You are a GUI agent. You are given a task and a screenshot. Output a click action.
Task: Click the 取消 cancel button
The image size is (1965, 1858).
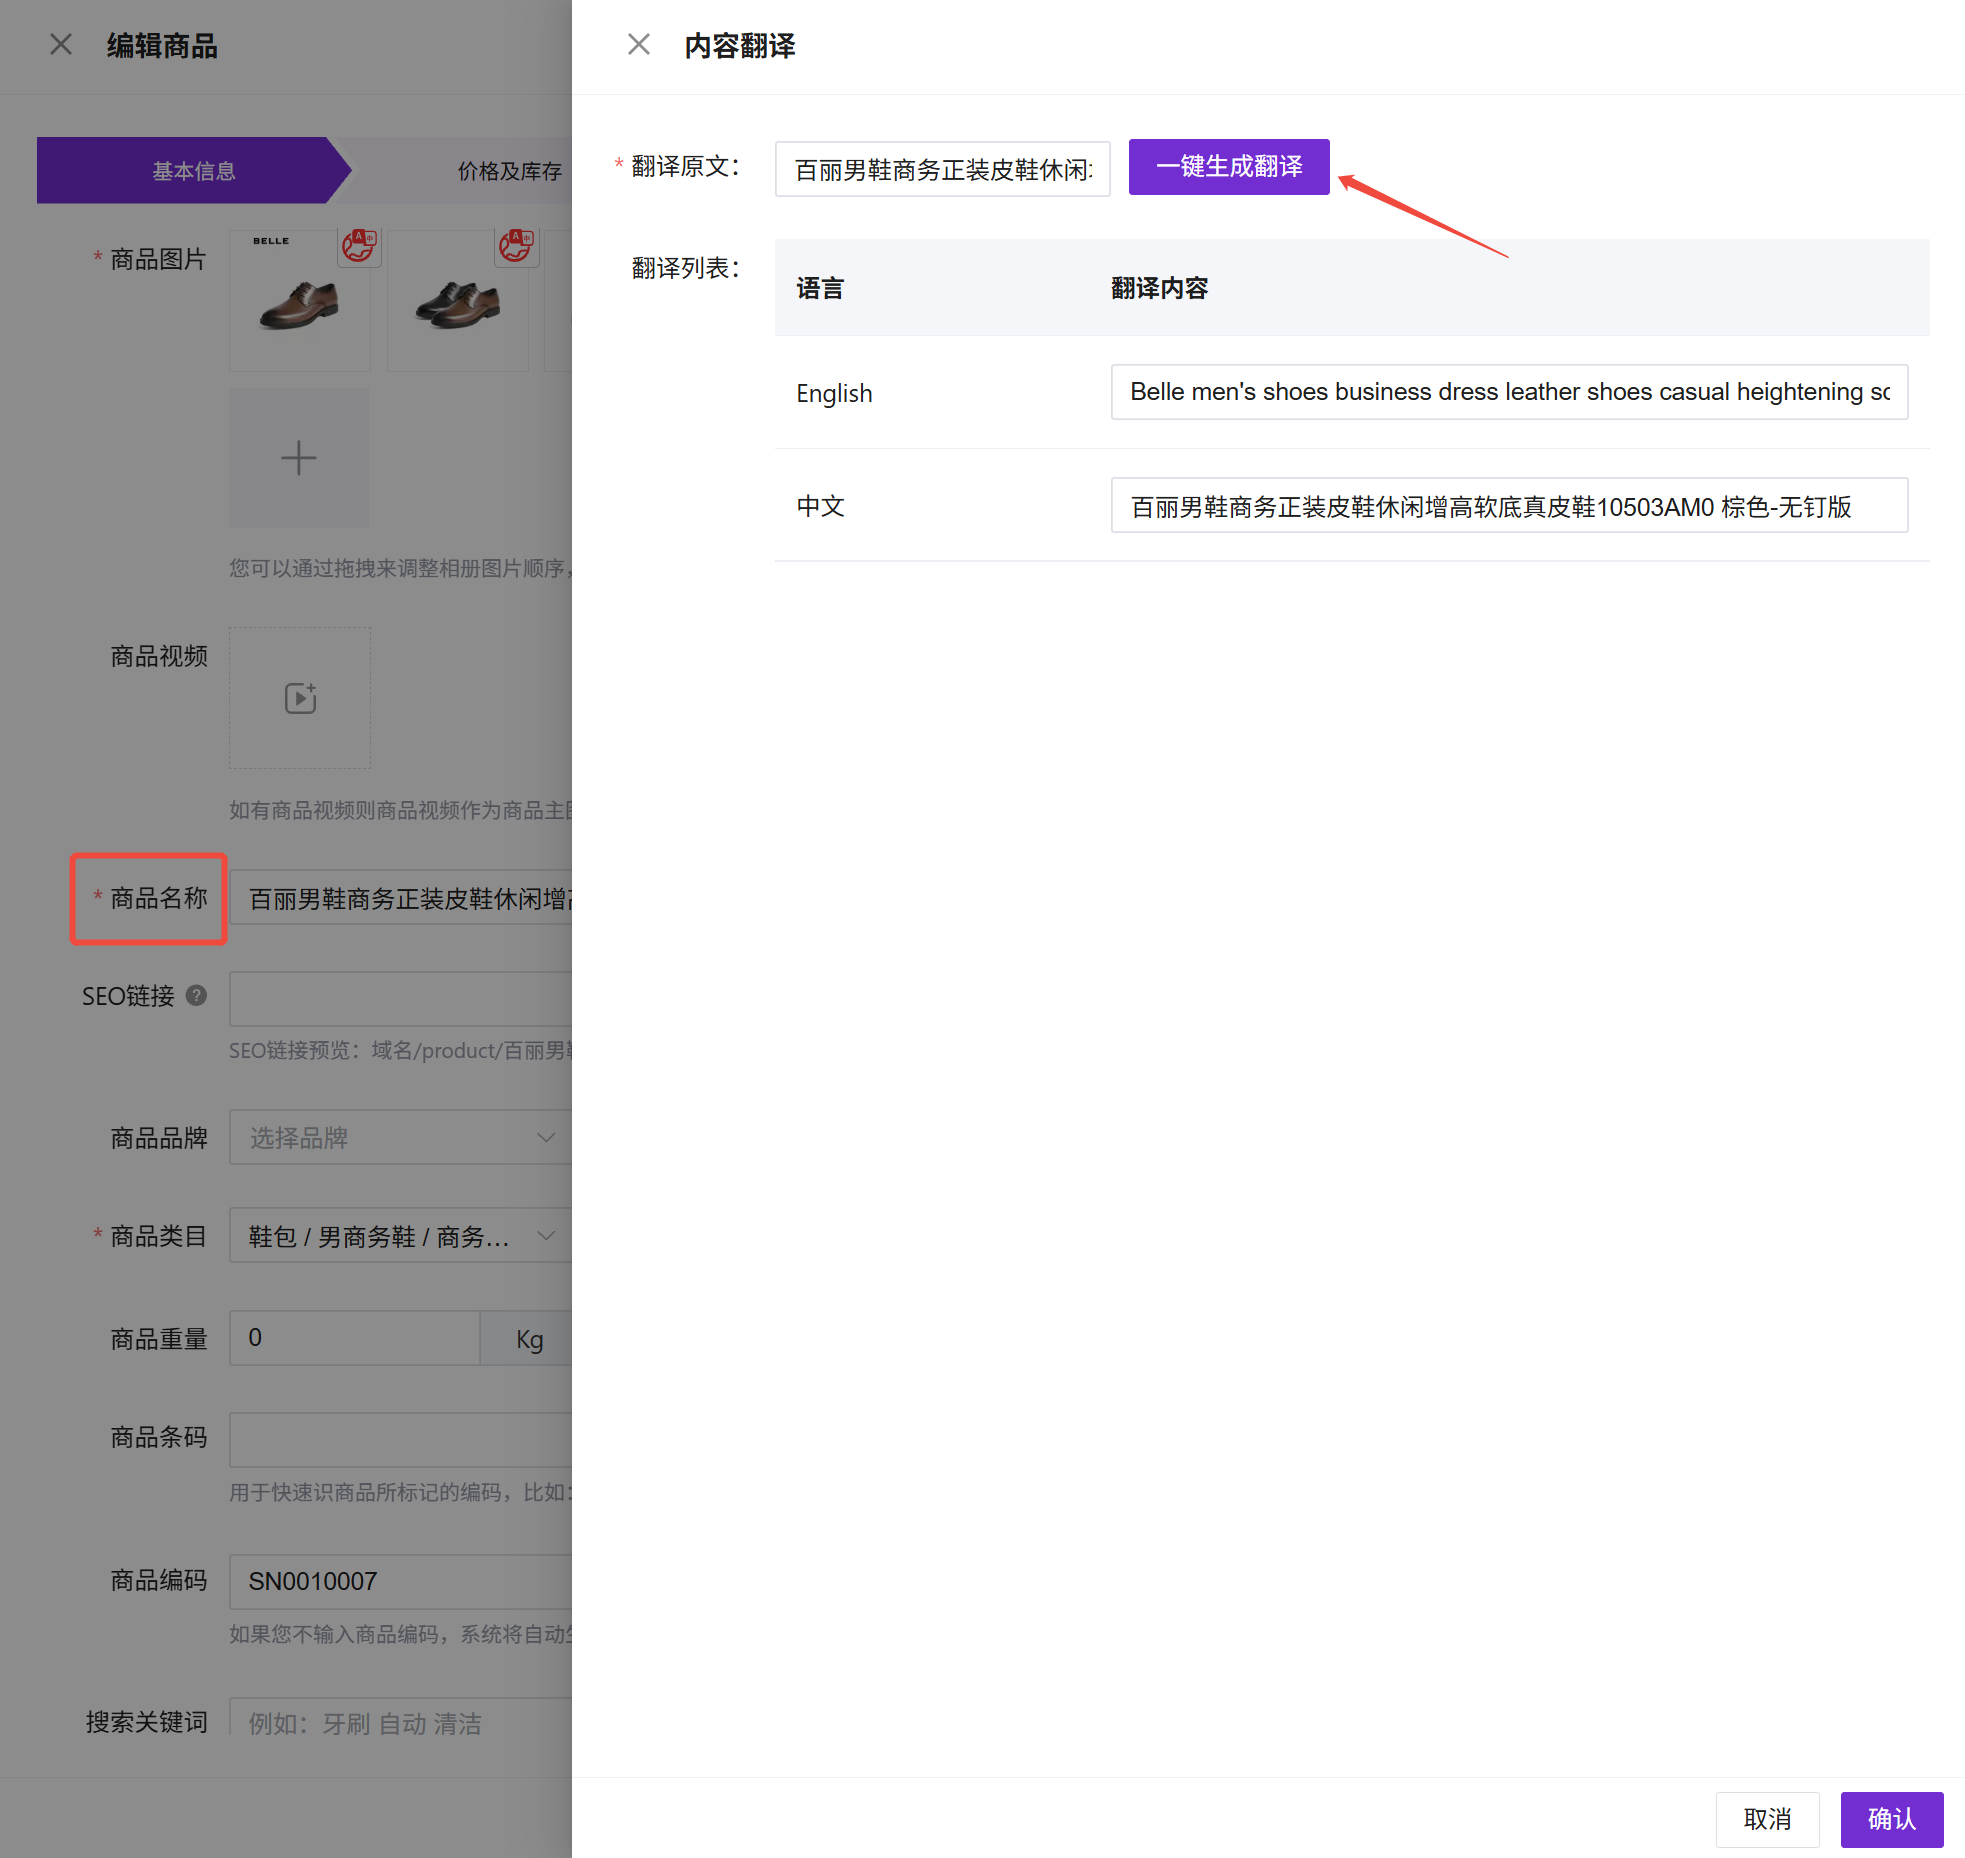pos(1767,1819)
